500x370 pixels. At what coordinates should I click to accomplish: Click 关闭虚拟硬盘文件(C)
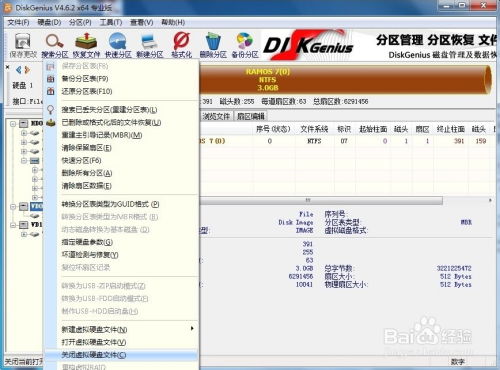pos(121,355)
